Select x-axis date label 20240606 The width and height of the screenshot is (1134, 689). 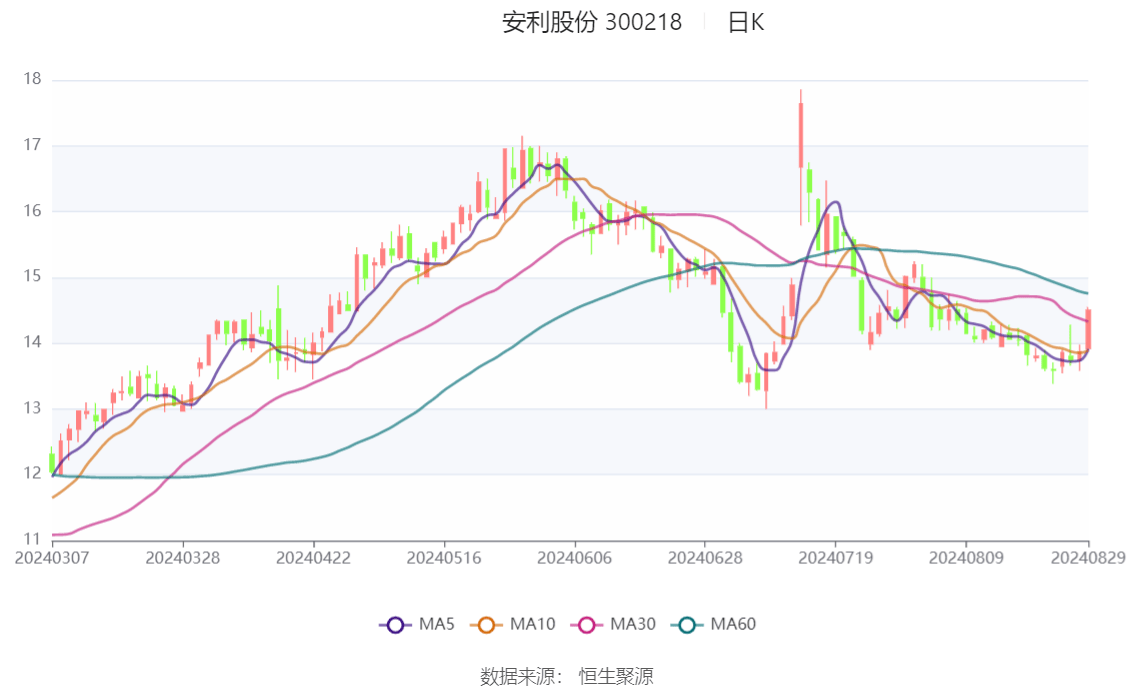[574, 558]
